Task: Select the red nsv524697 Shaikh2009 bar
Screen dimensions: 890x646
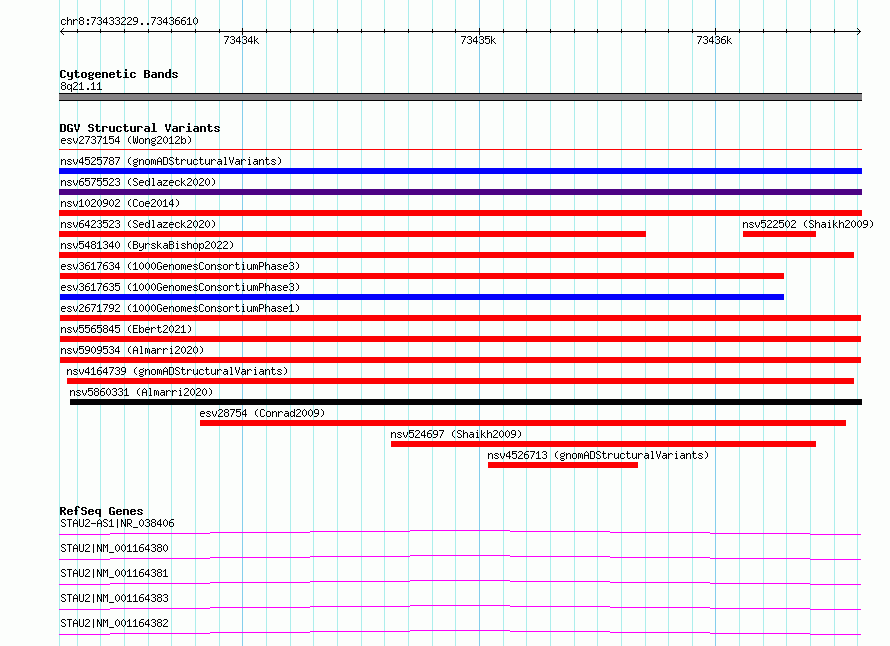Action: coord(603,444)
